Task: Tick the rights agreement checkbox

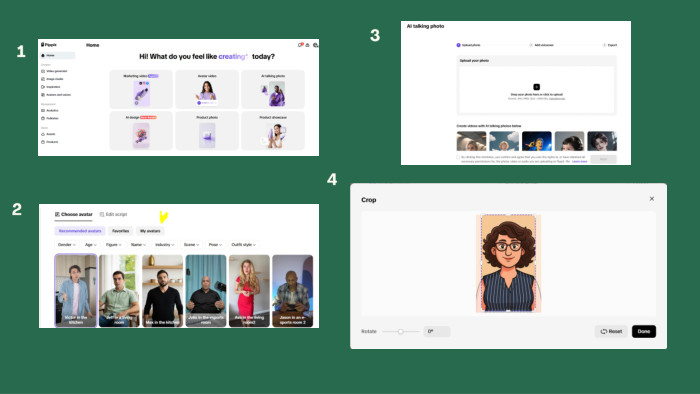Action: pyautogui.click(x=458, y=157)
